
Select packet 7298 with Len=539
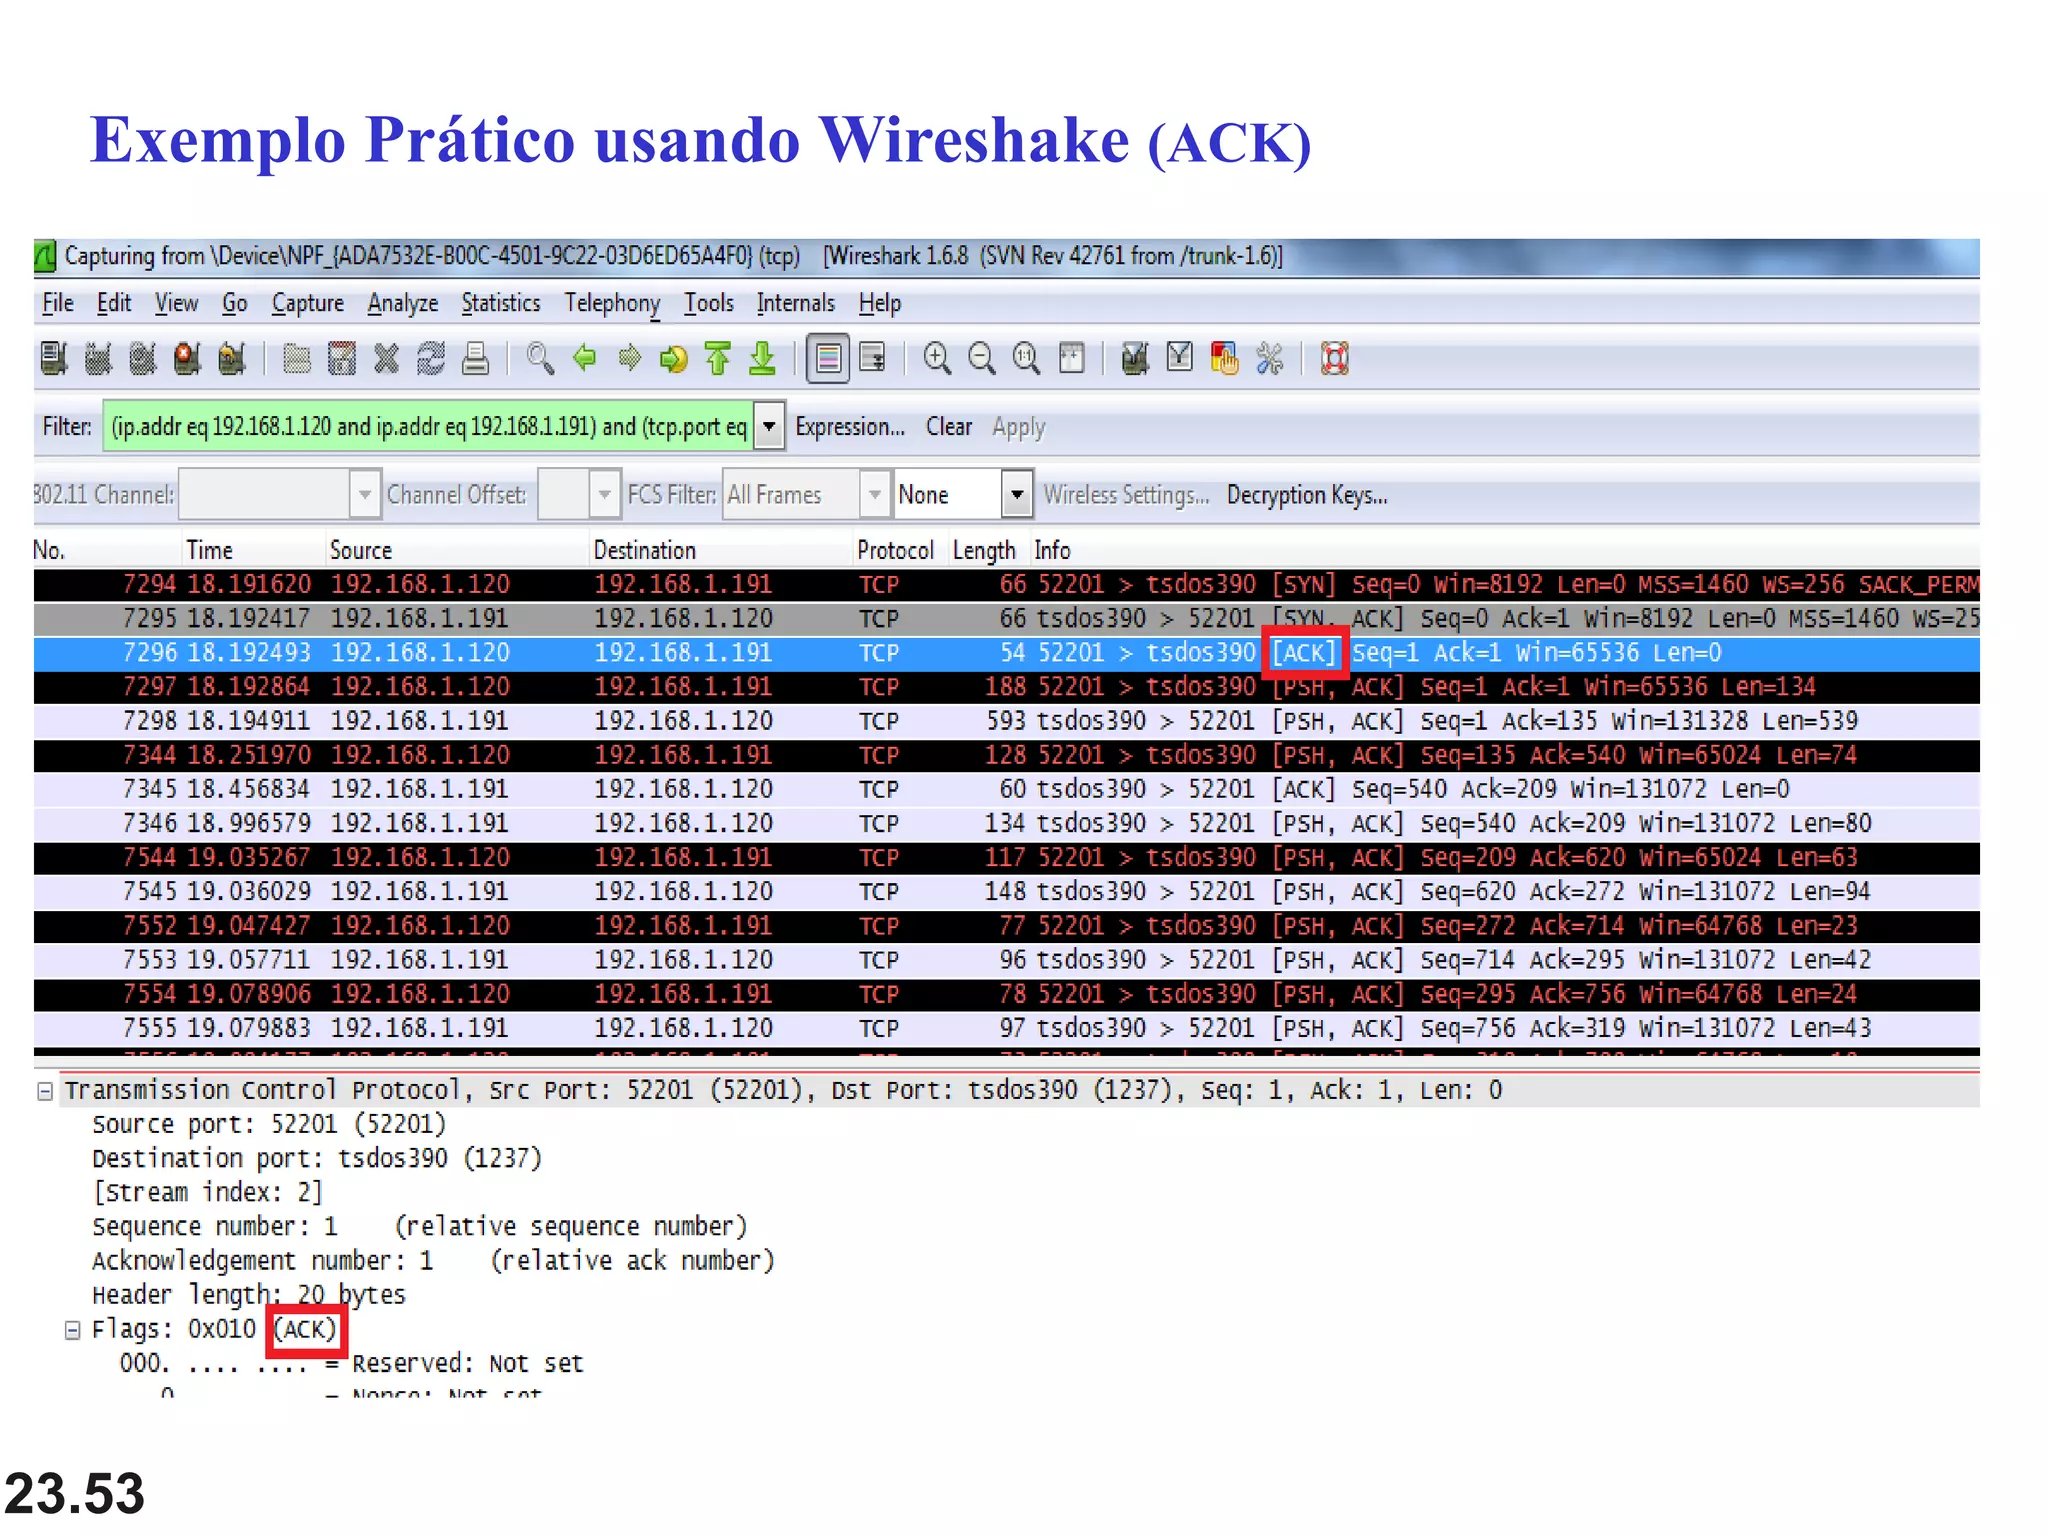pyautogui.click(x=1006, y=720)
